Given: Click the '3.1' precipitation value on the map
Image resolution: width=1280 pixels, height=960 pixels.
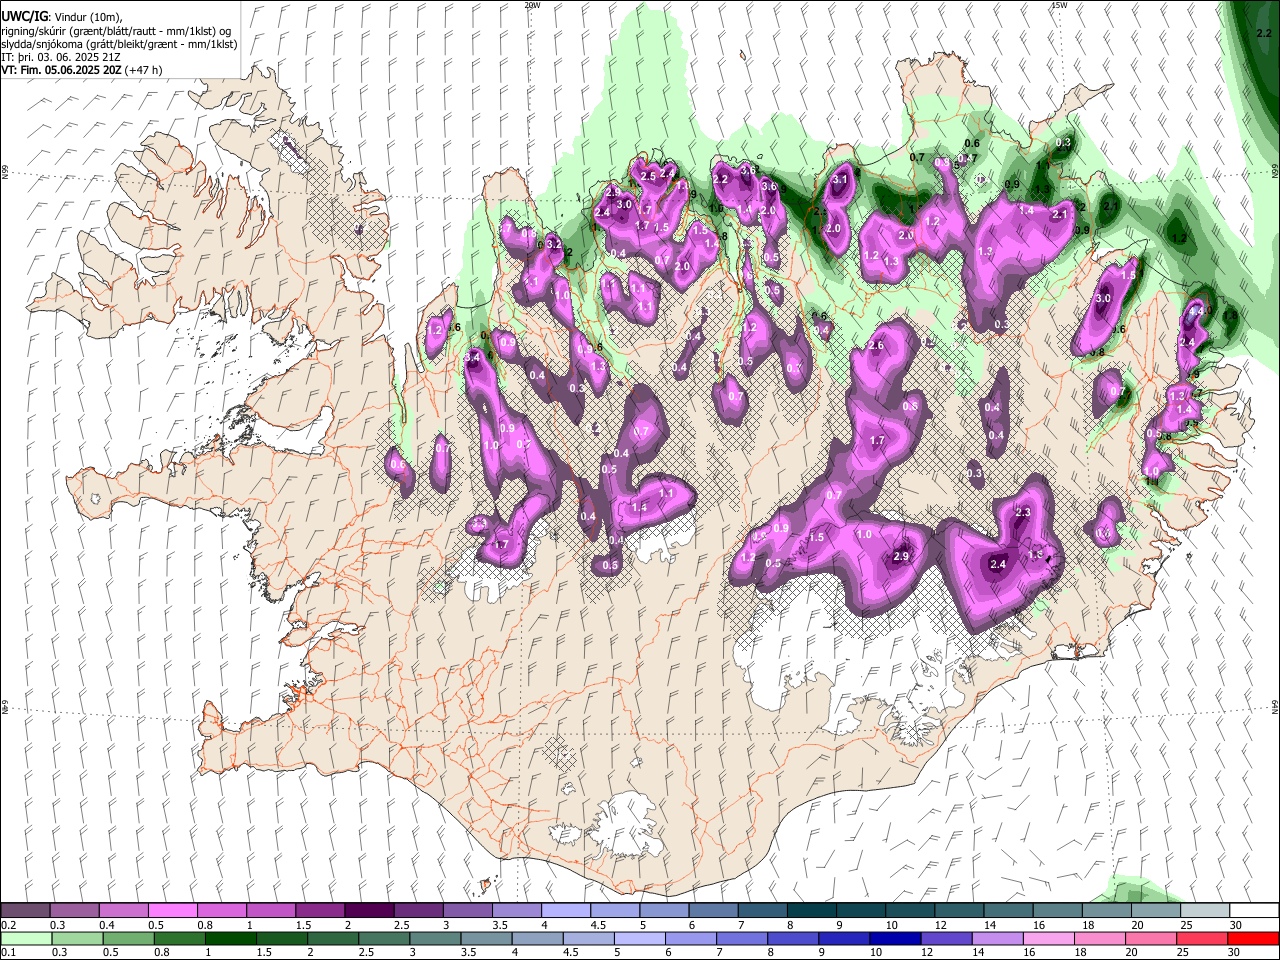Looking at the screenshot, I should click(x=840, y=180).
